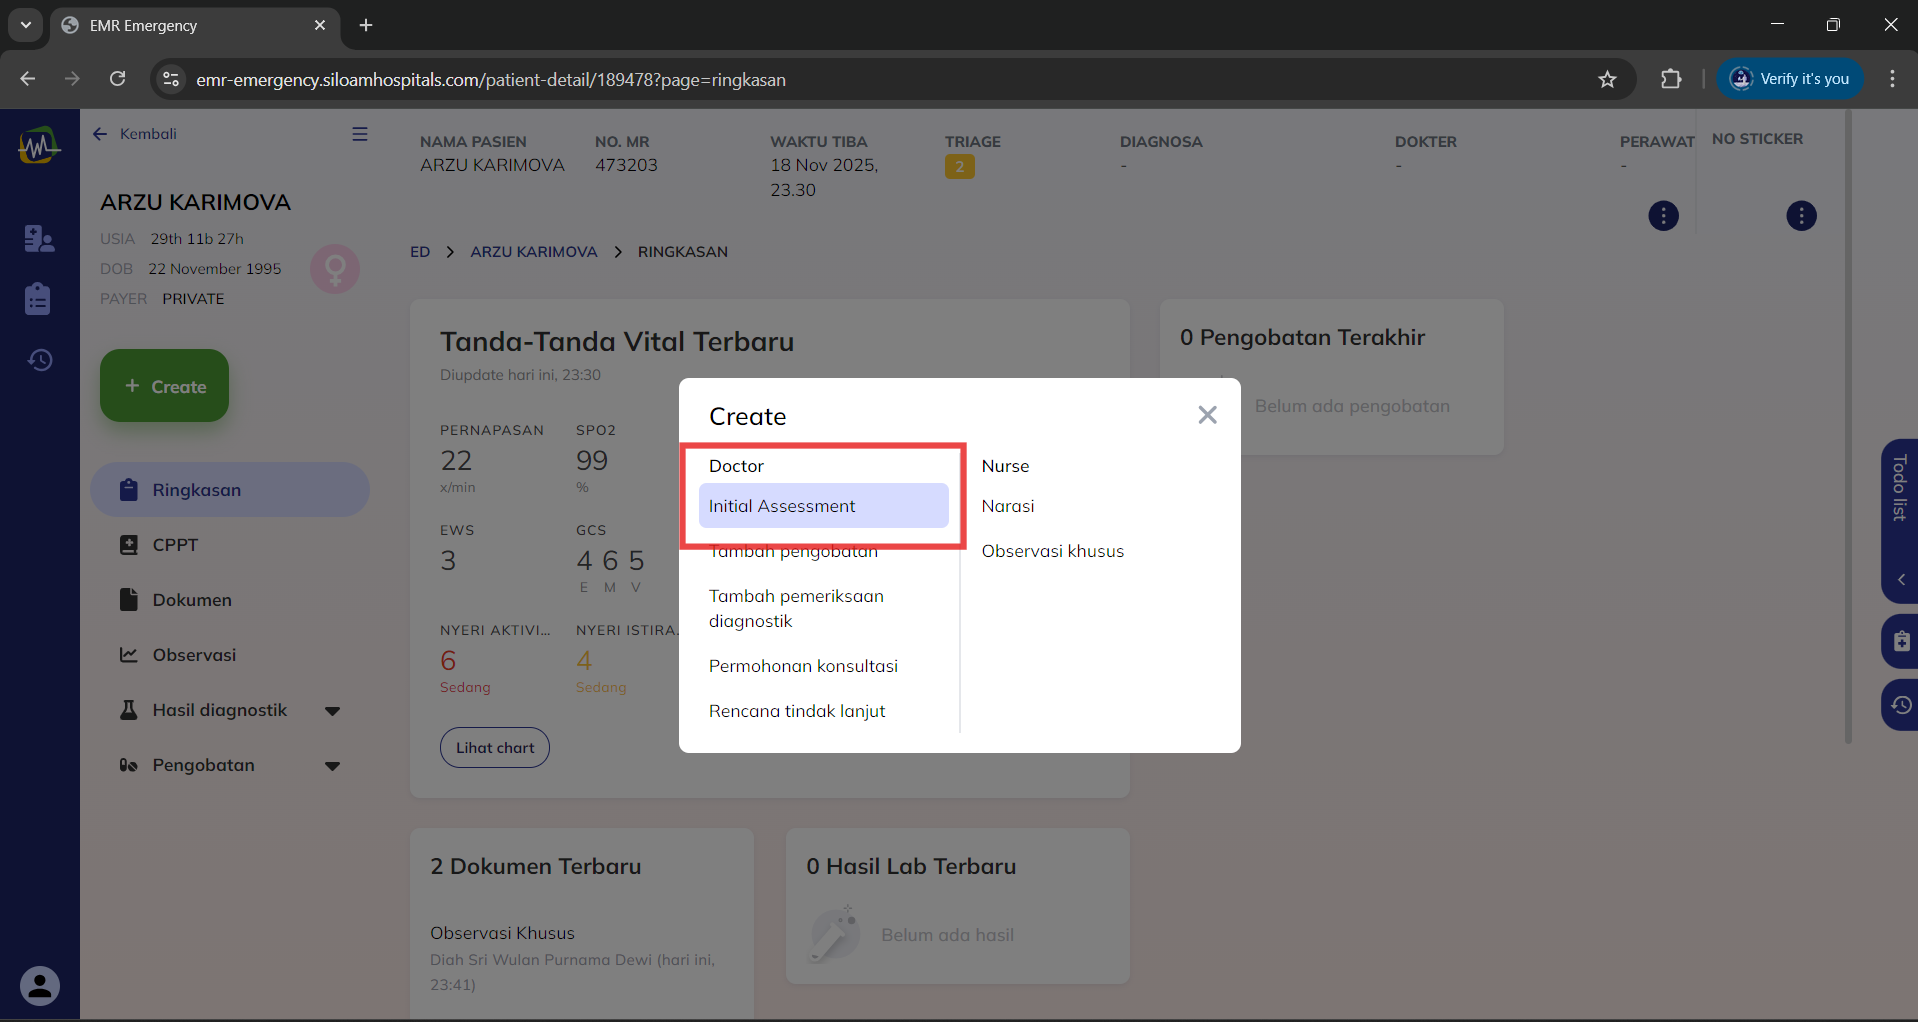Open the clipboard icon in left rail

coord(39,298)
